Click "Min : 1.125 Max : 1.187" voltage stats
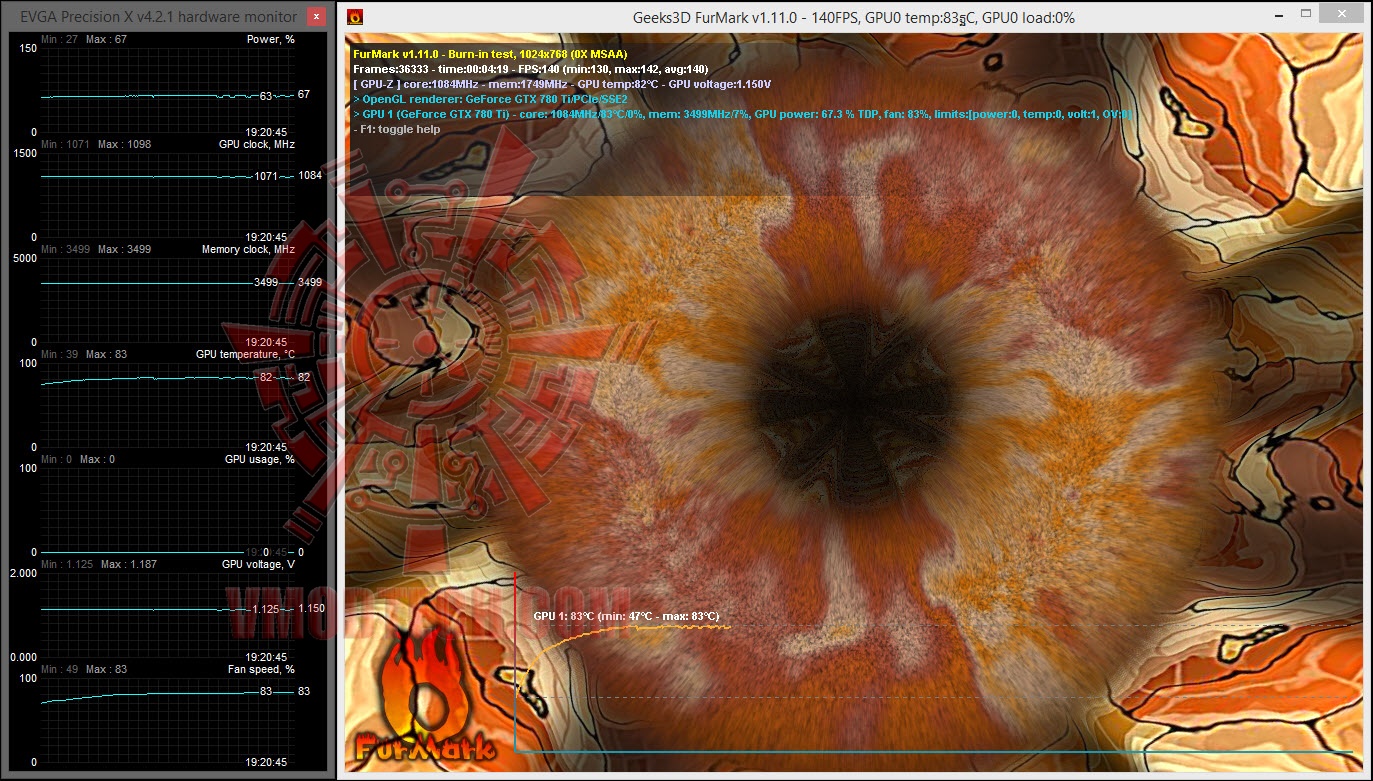1373x781 pixels. [x=99, y=564]
